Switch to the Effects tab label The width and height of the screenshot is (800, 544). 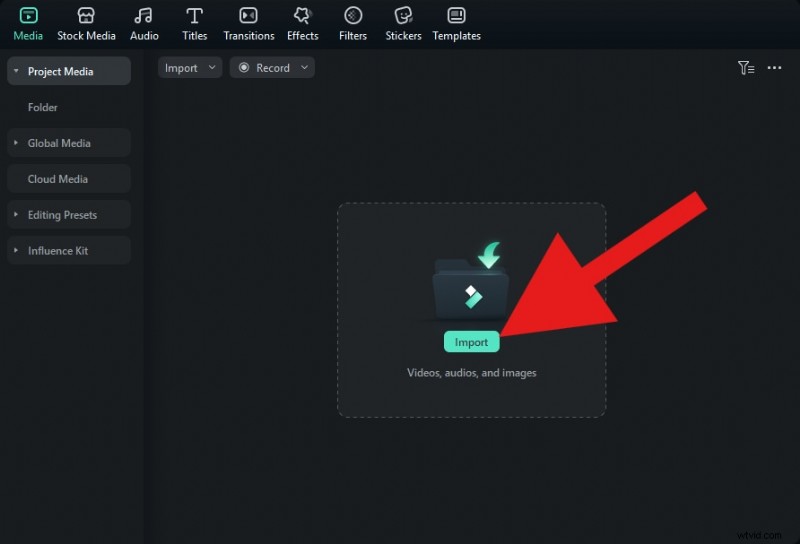[x=303, y=36]
